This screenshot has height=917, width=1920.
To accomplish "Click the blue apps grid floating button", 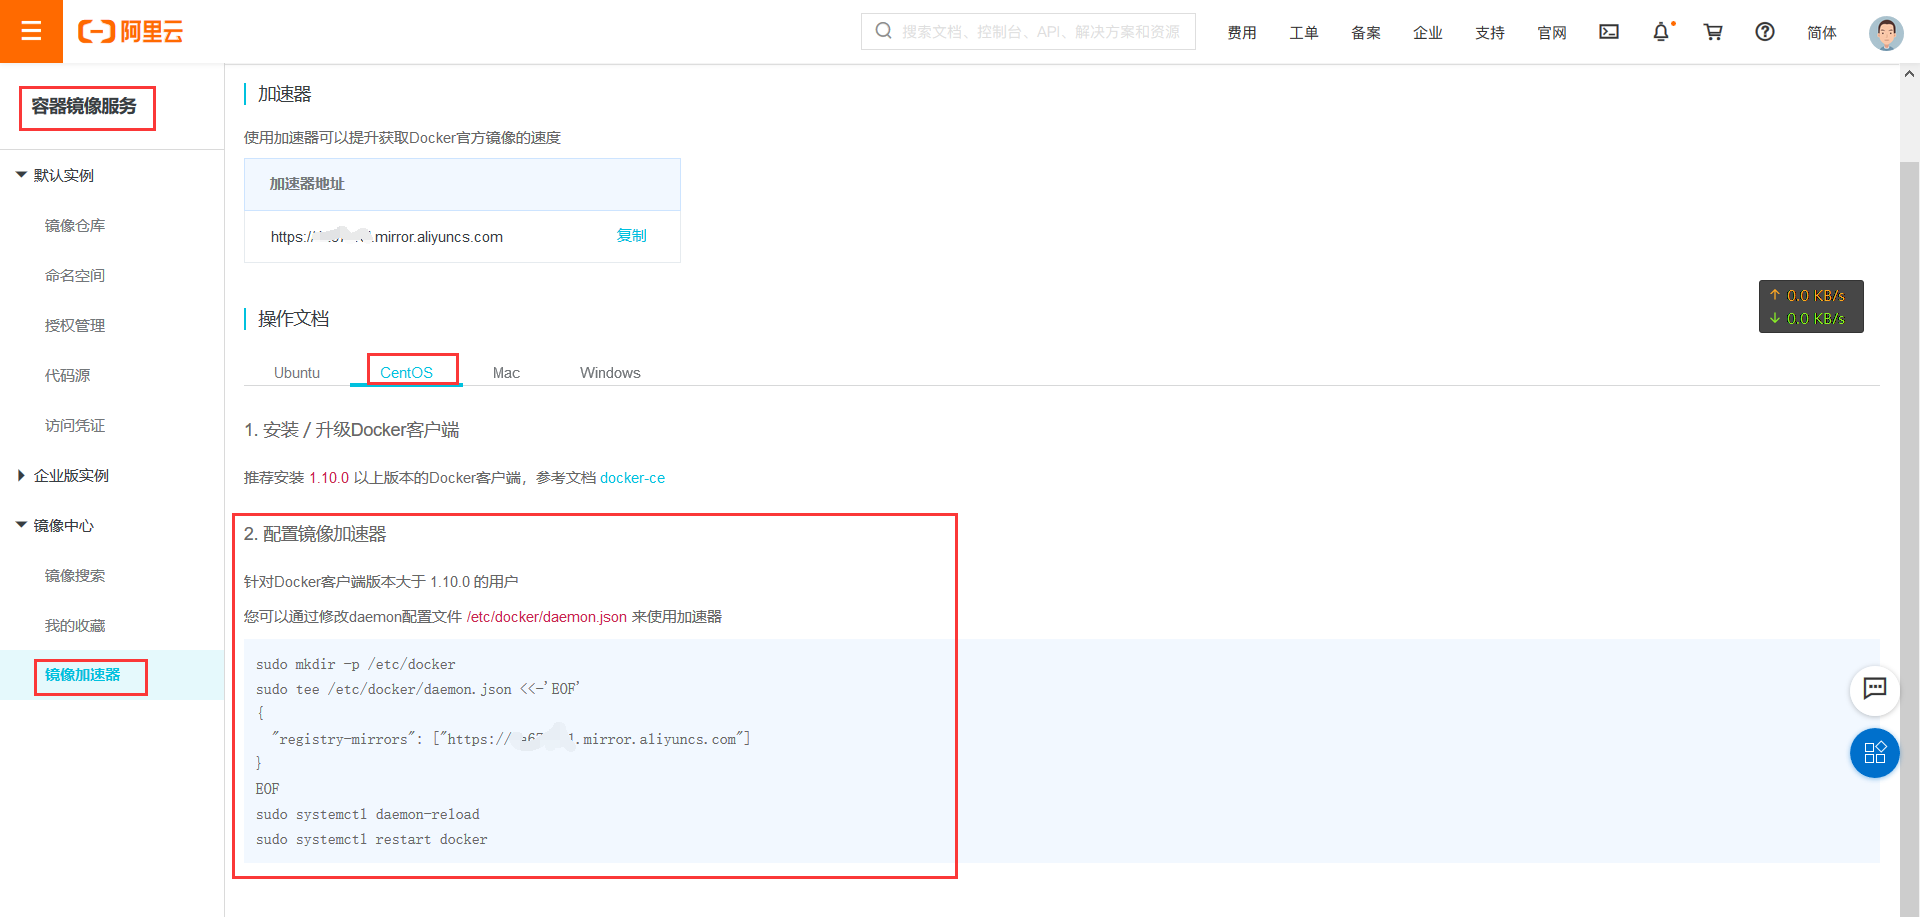I will (x=1875, y=753).
